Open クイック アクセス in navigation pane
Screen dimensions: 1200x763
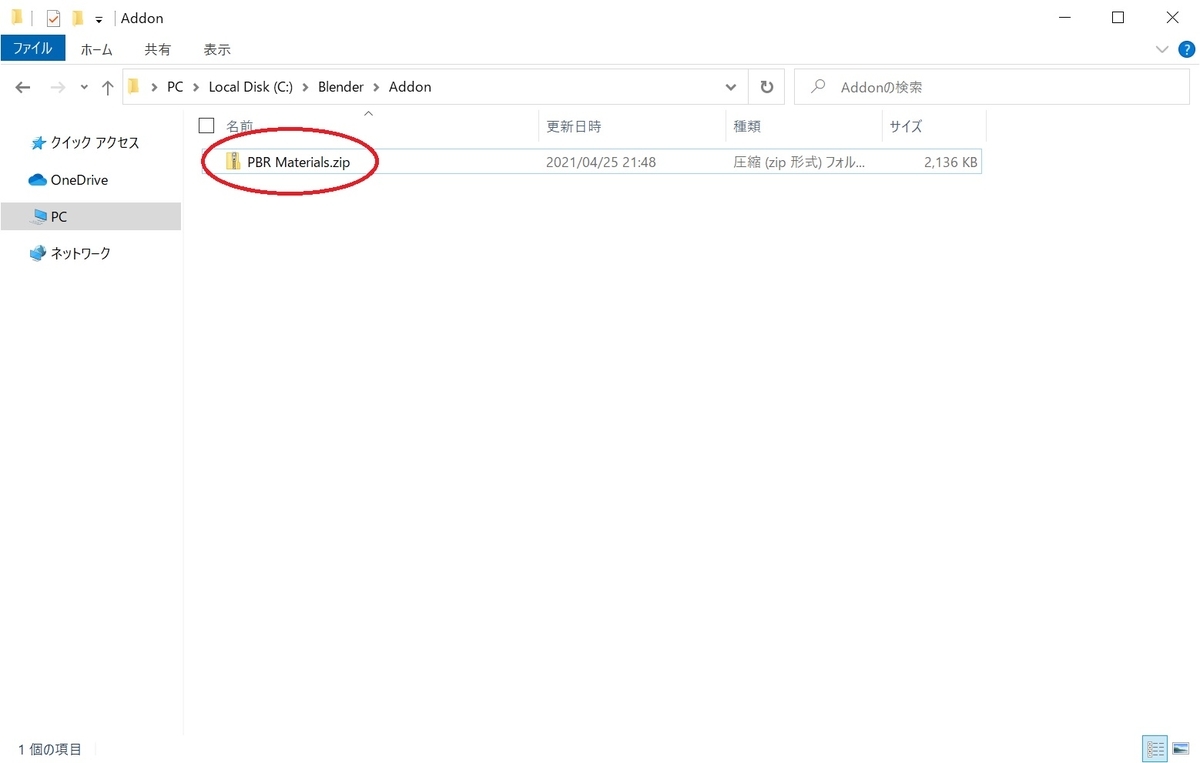point(95,143)
